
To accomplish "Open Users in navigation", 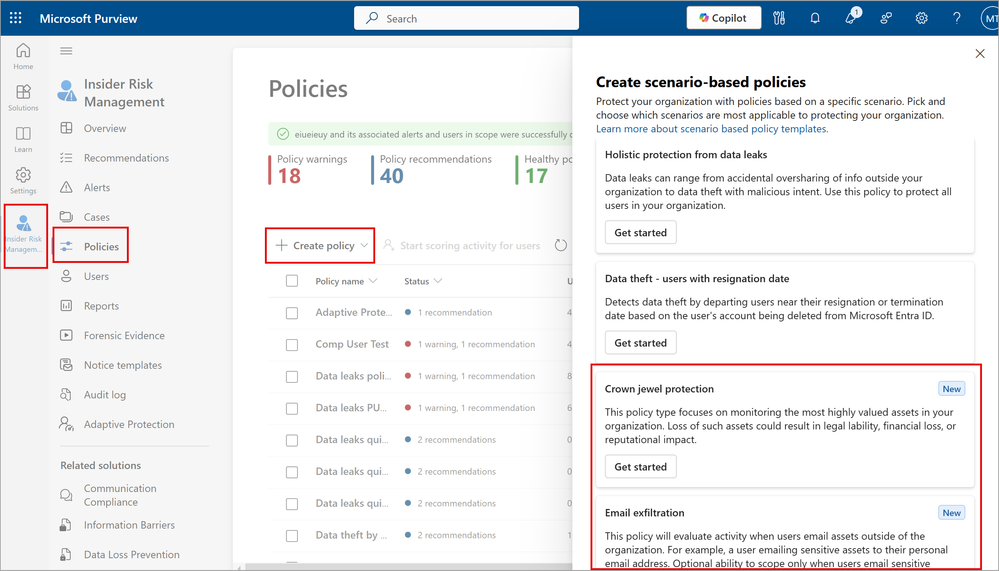I will [x=96, y=277].
